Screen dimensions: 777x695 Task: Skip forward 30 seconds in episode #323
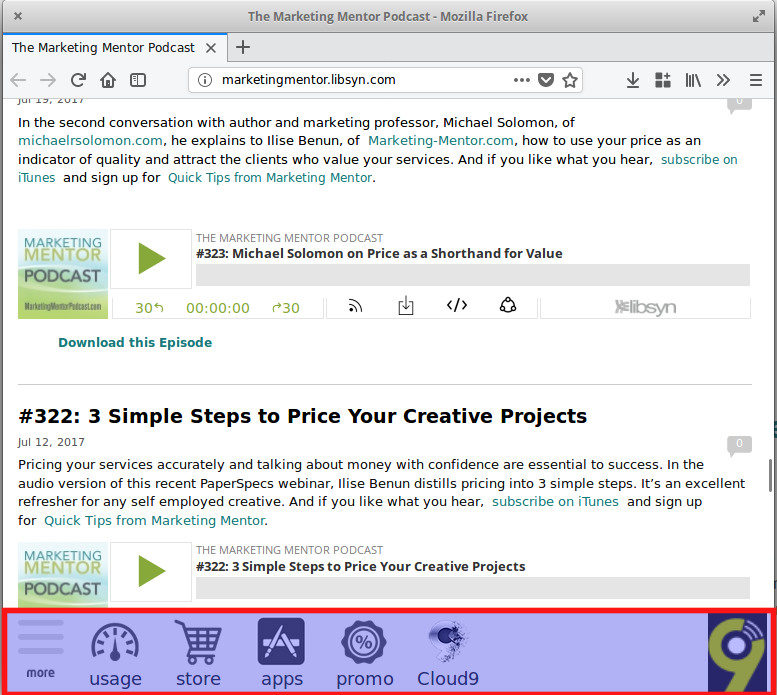coord(286,308)
